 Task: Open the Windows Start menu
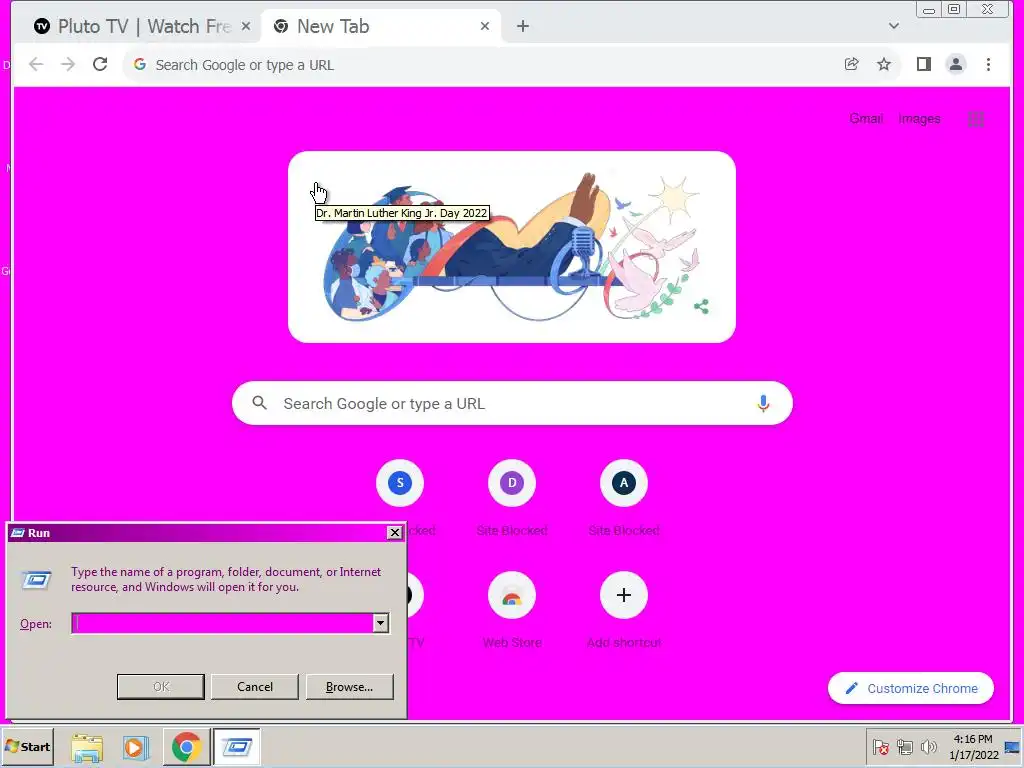point(27,746)
